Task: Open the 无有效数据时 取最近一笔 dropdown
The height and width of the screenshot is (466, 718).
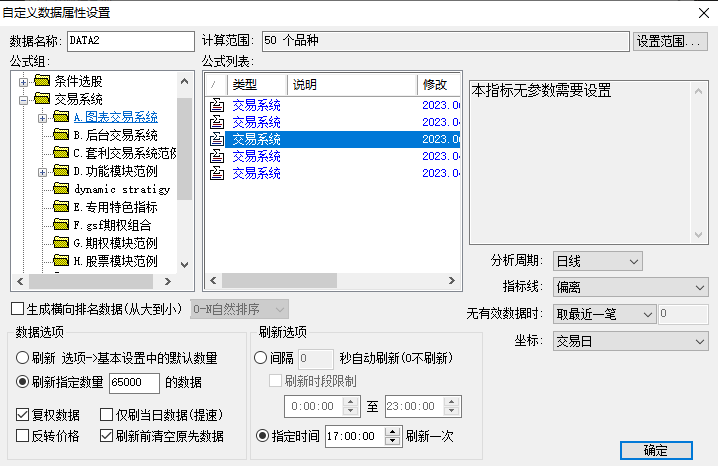Action: [604, 314]
